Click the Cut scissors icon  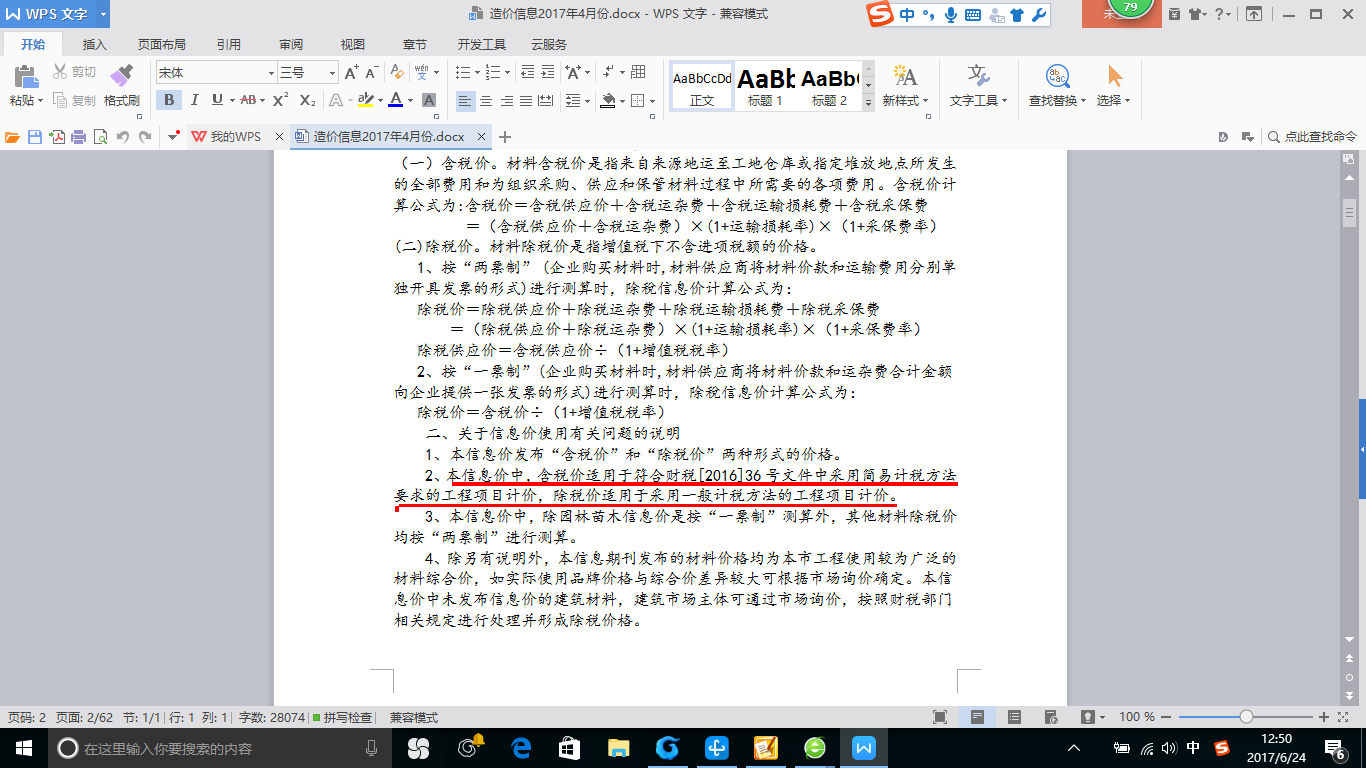(x=61, y=72)
